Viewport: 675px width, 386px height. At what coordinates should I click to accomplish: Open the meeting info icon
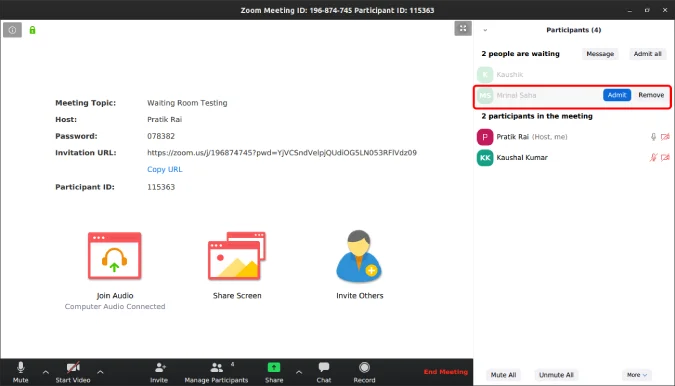(12, 30)
